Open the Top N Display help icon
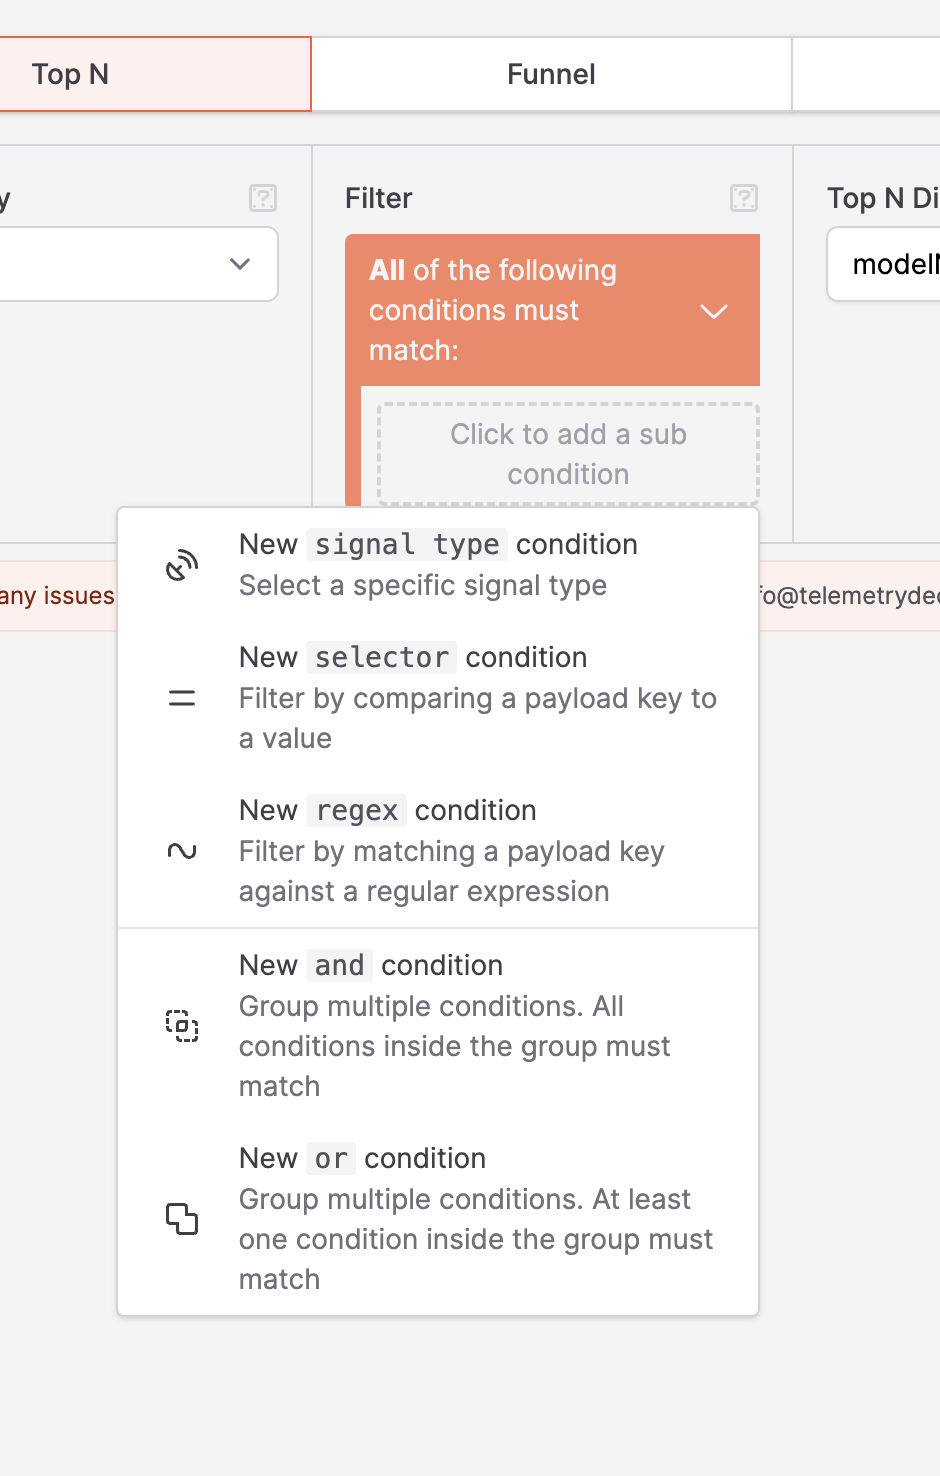 [936, 199]
